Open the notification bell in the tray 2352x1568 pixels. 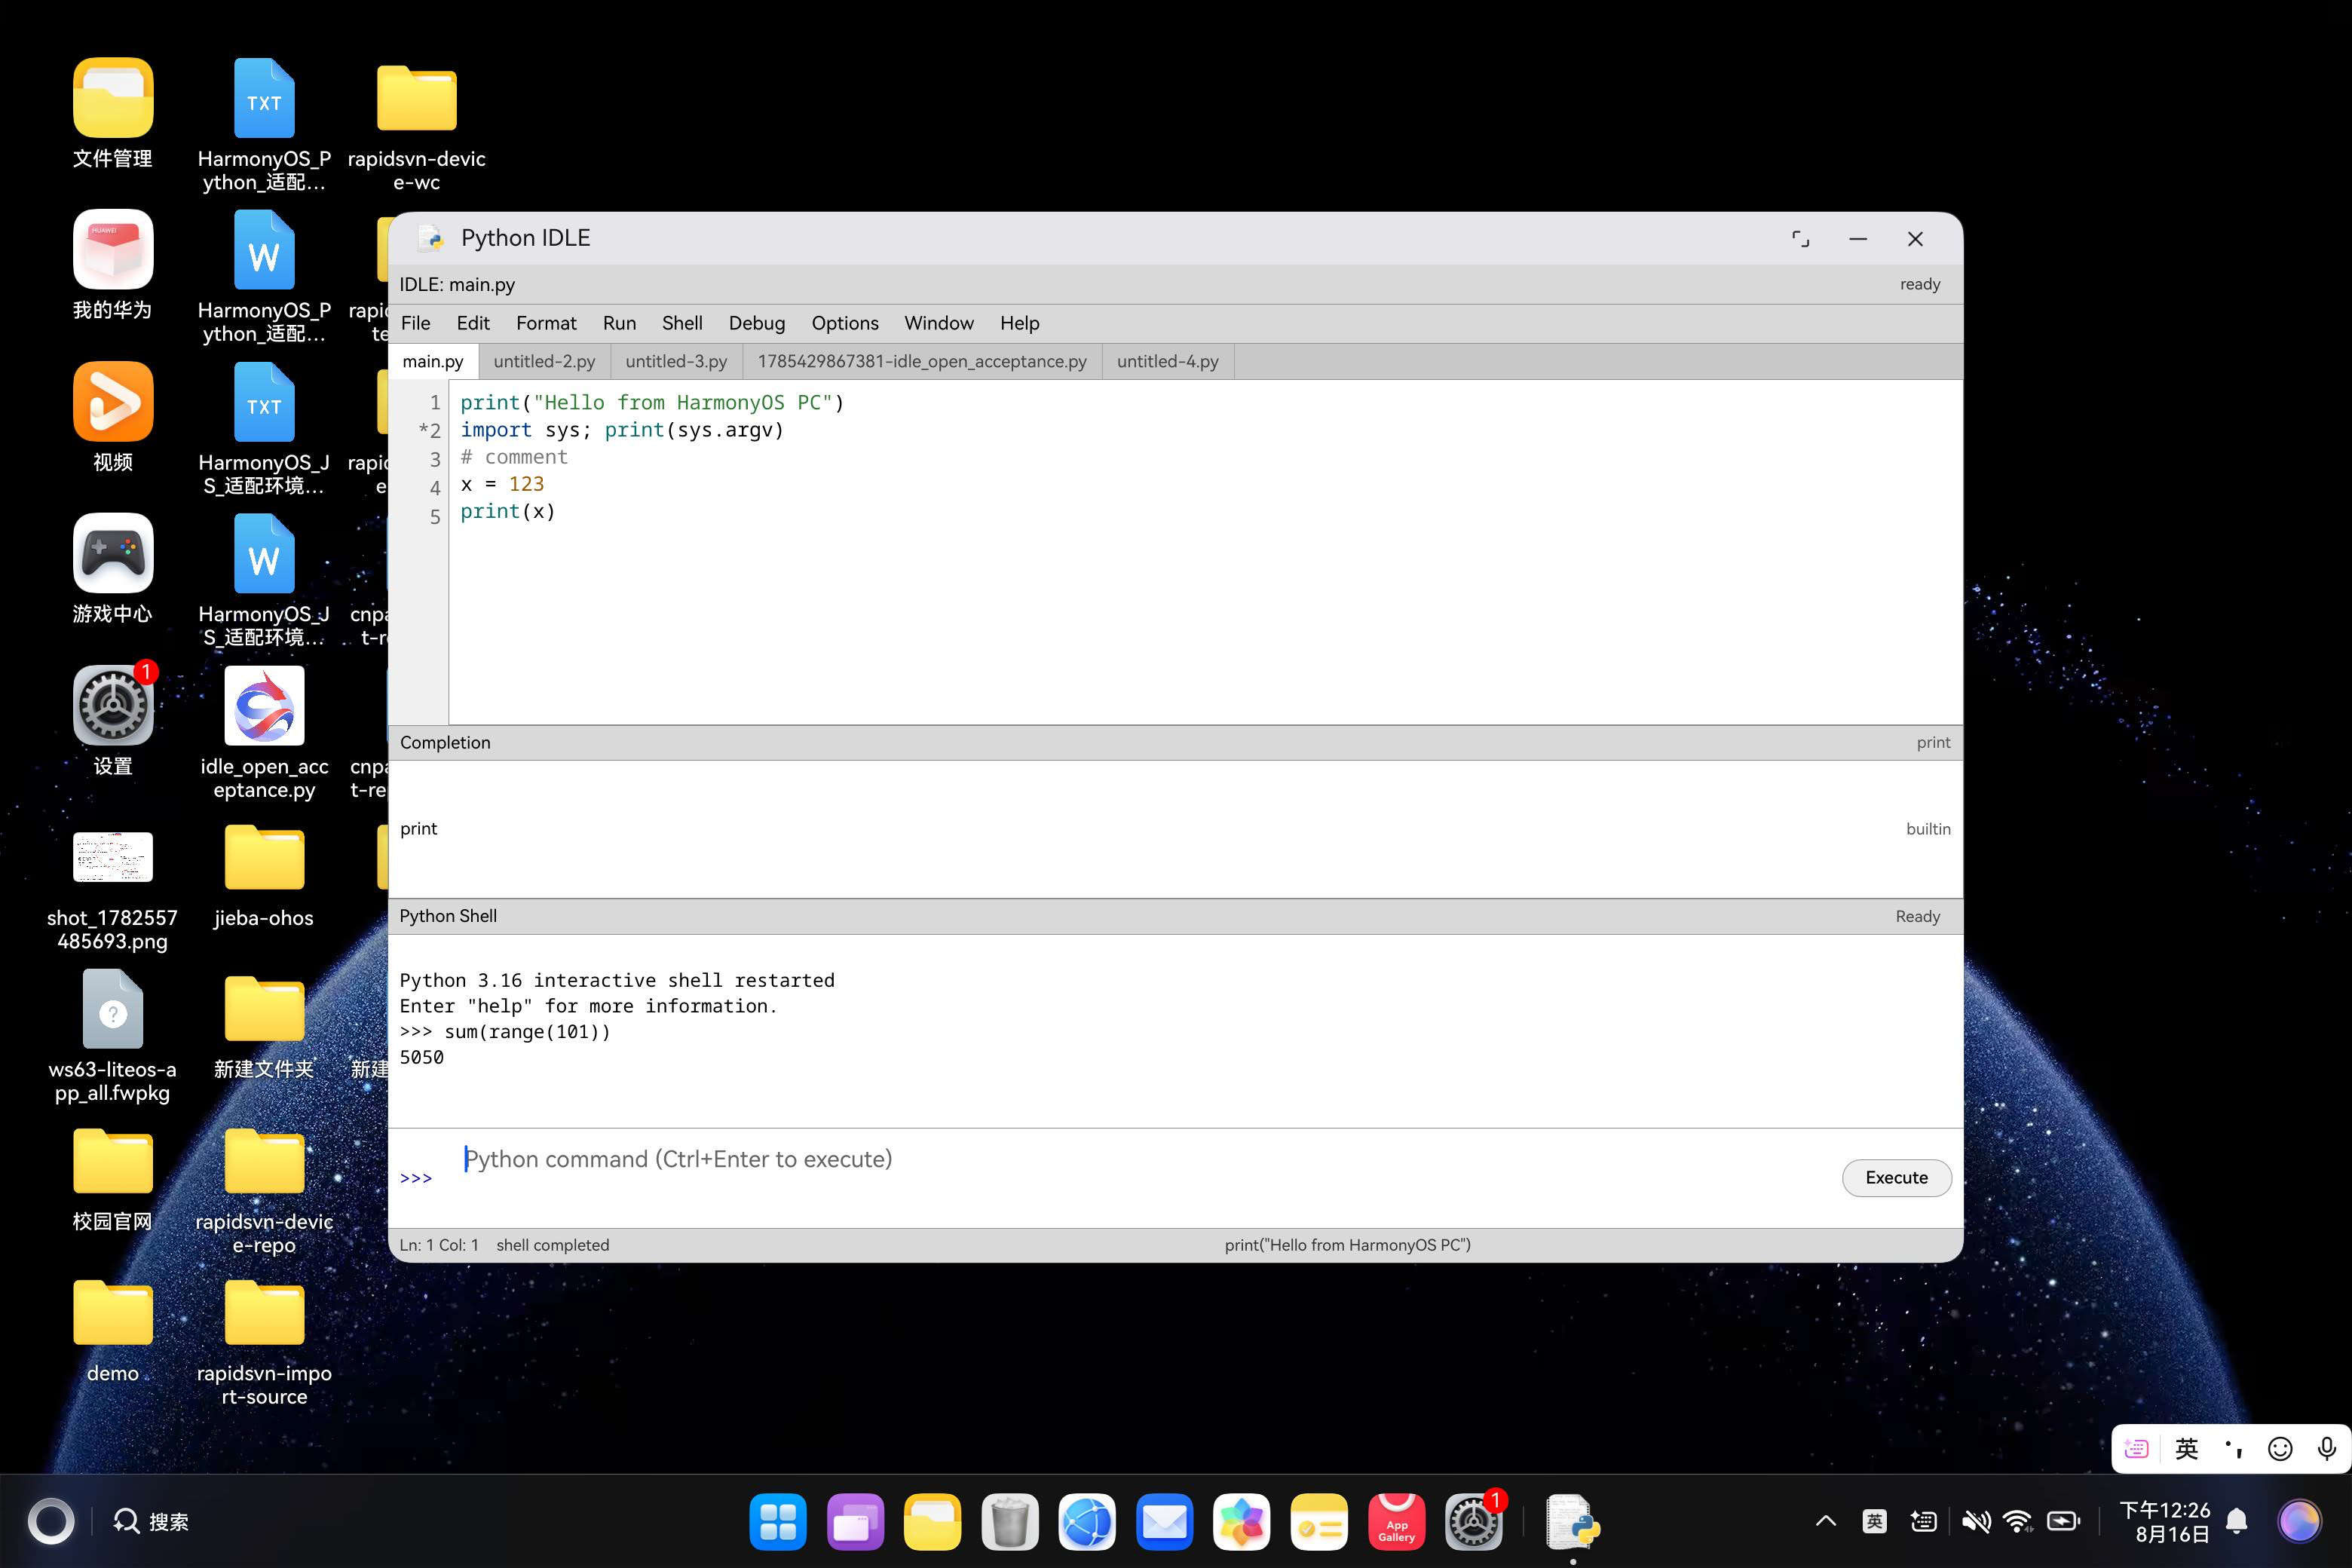click(2237, 1522)
